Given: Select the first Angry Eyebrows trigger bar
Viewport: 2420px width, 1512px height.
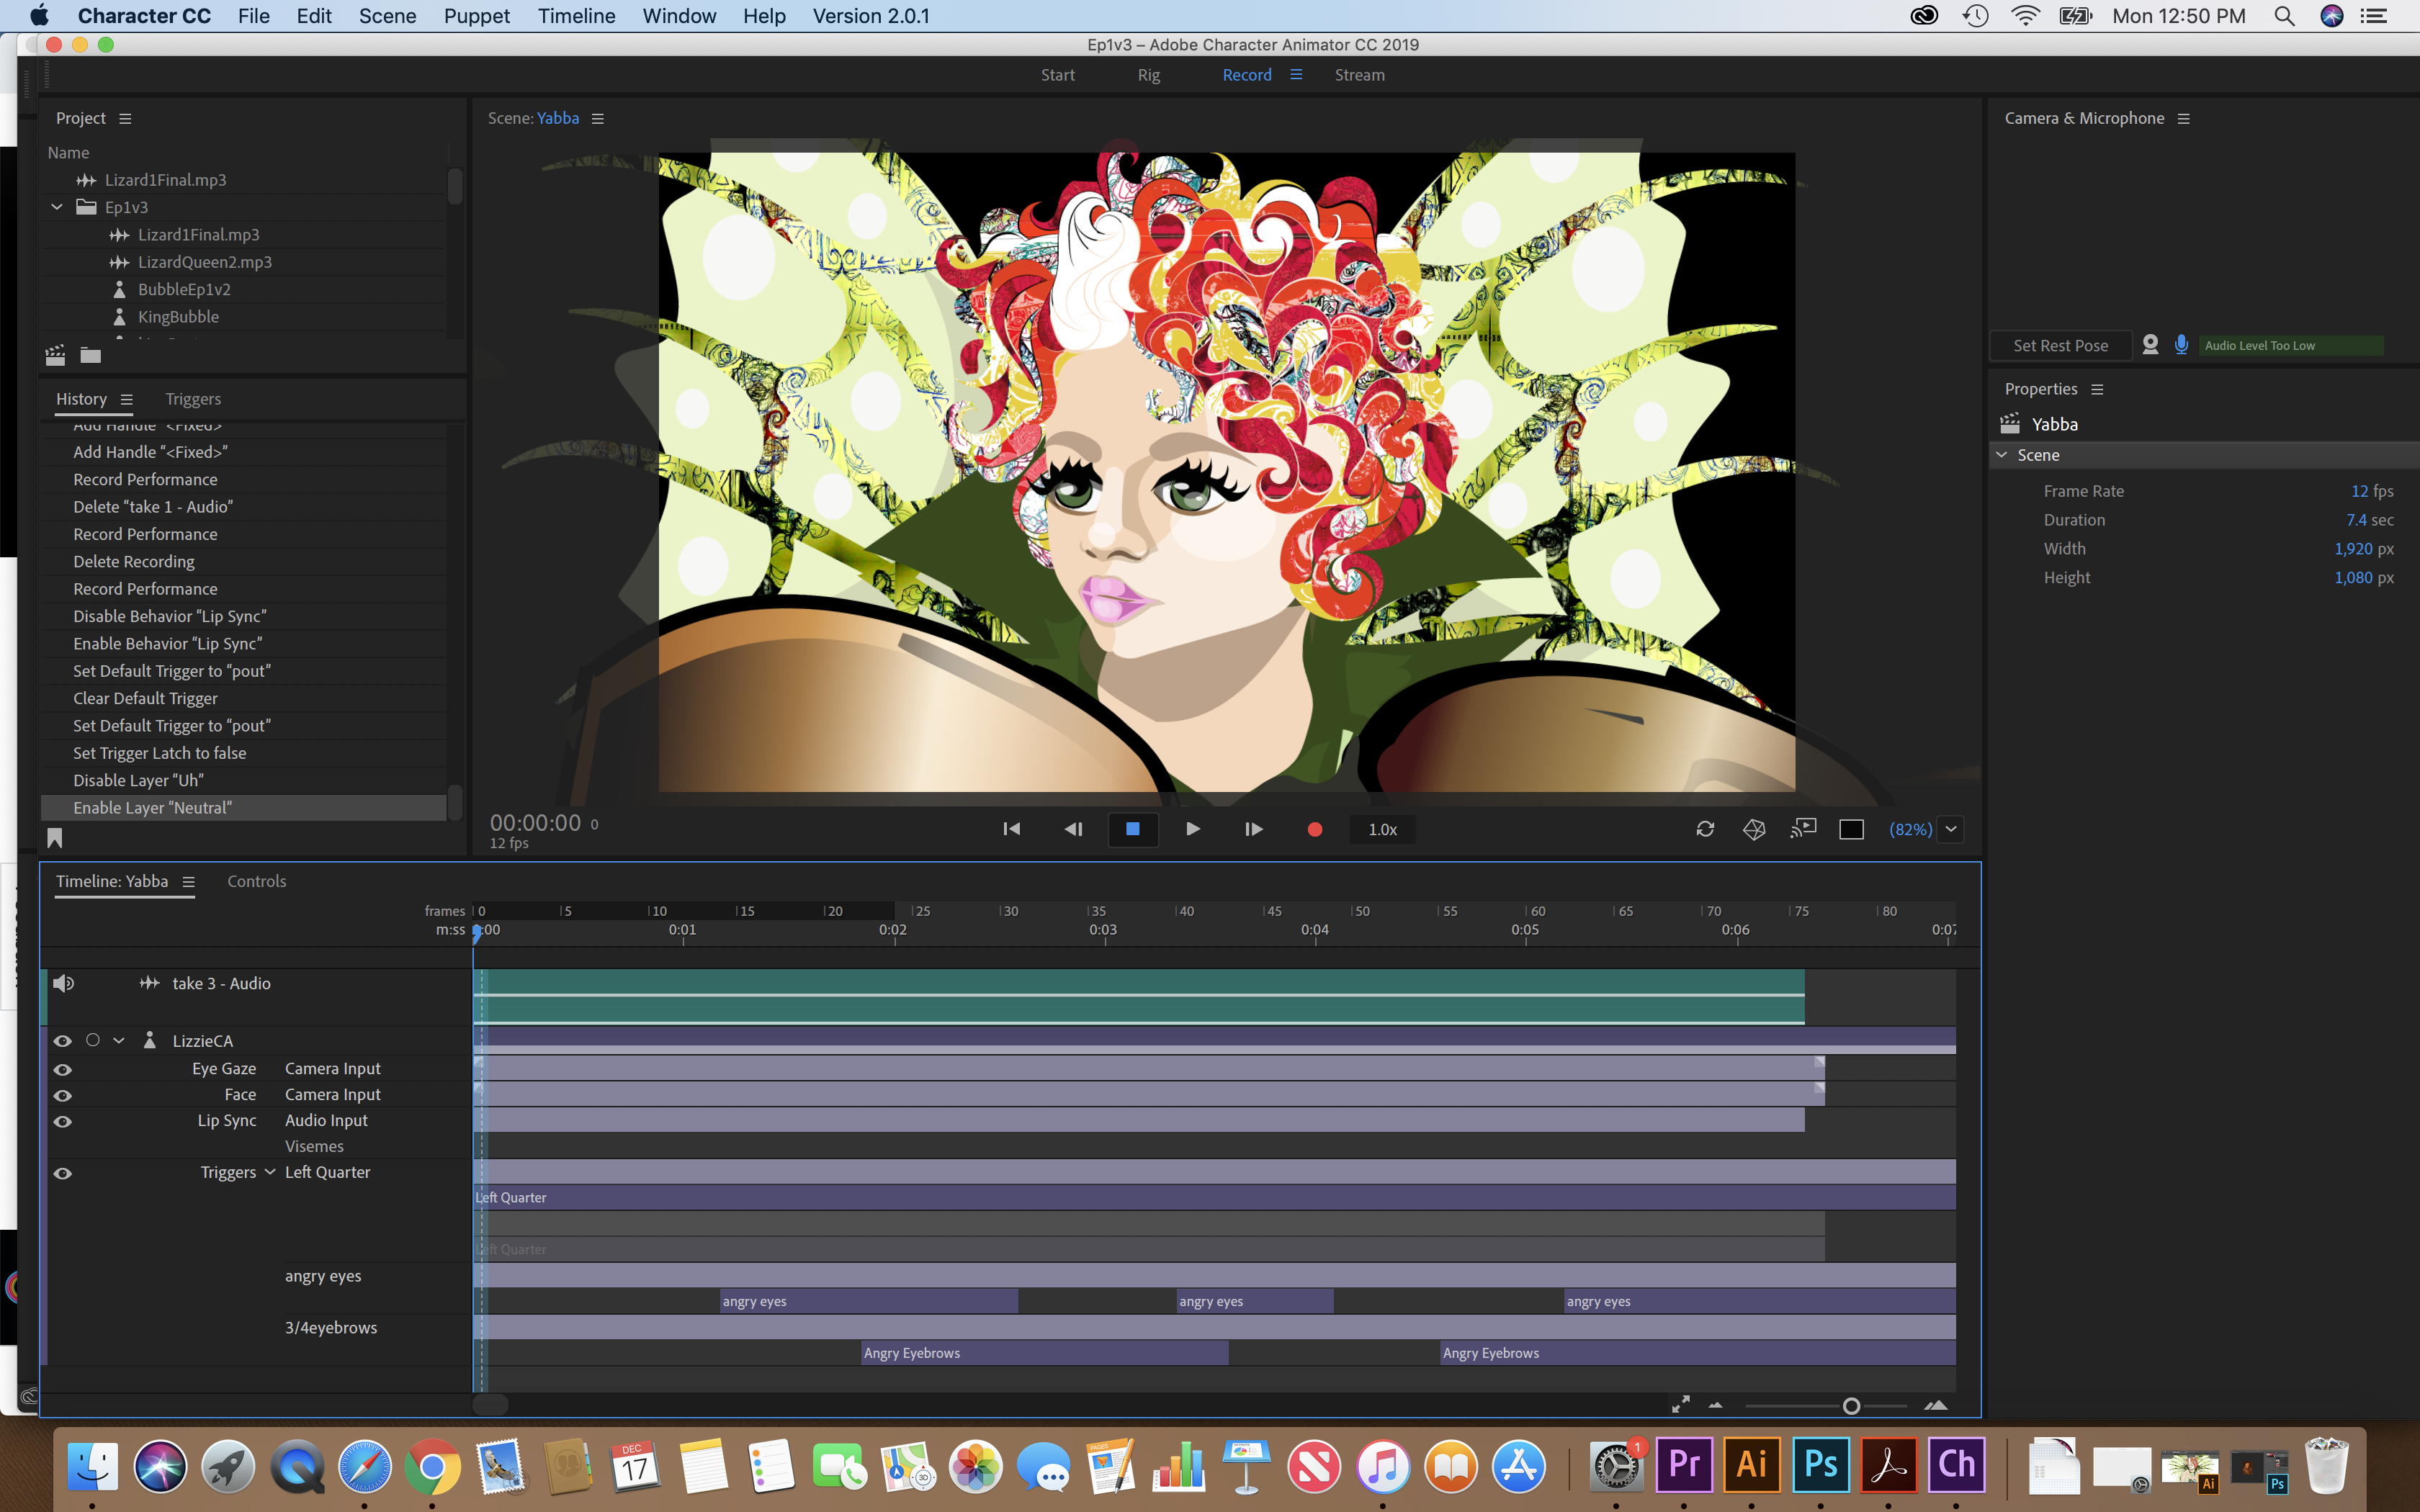Looking at the screenshot, I should (1044, 1353).
